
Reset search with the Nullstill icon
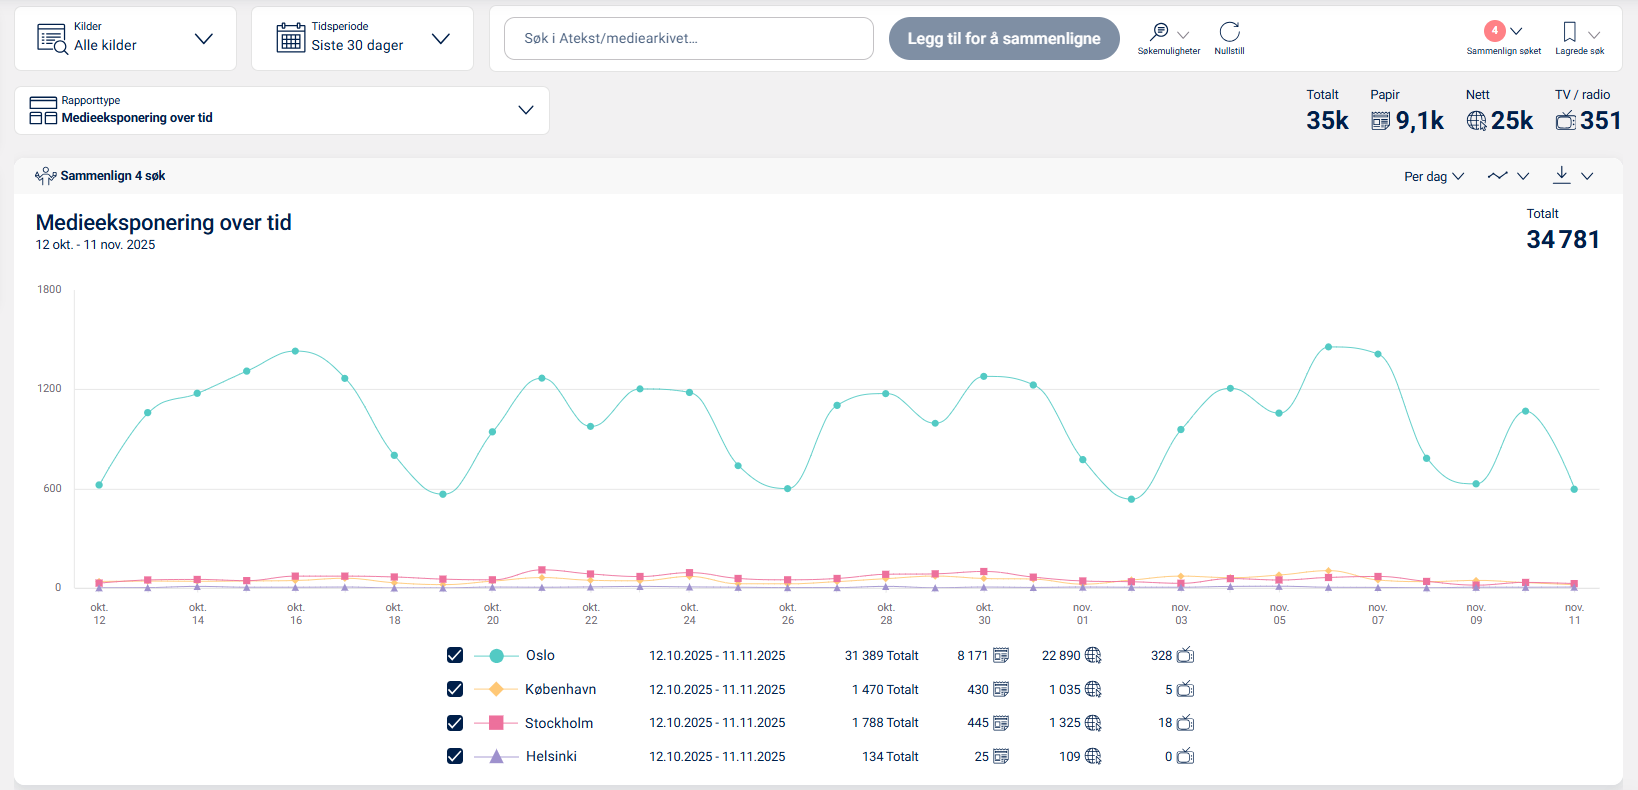click(1229, 33)
